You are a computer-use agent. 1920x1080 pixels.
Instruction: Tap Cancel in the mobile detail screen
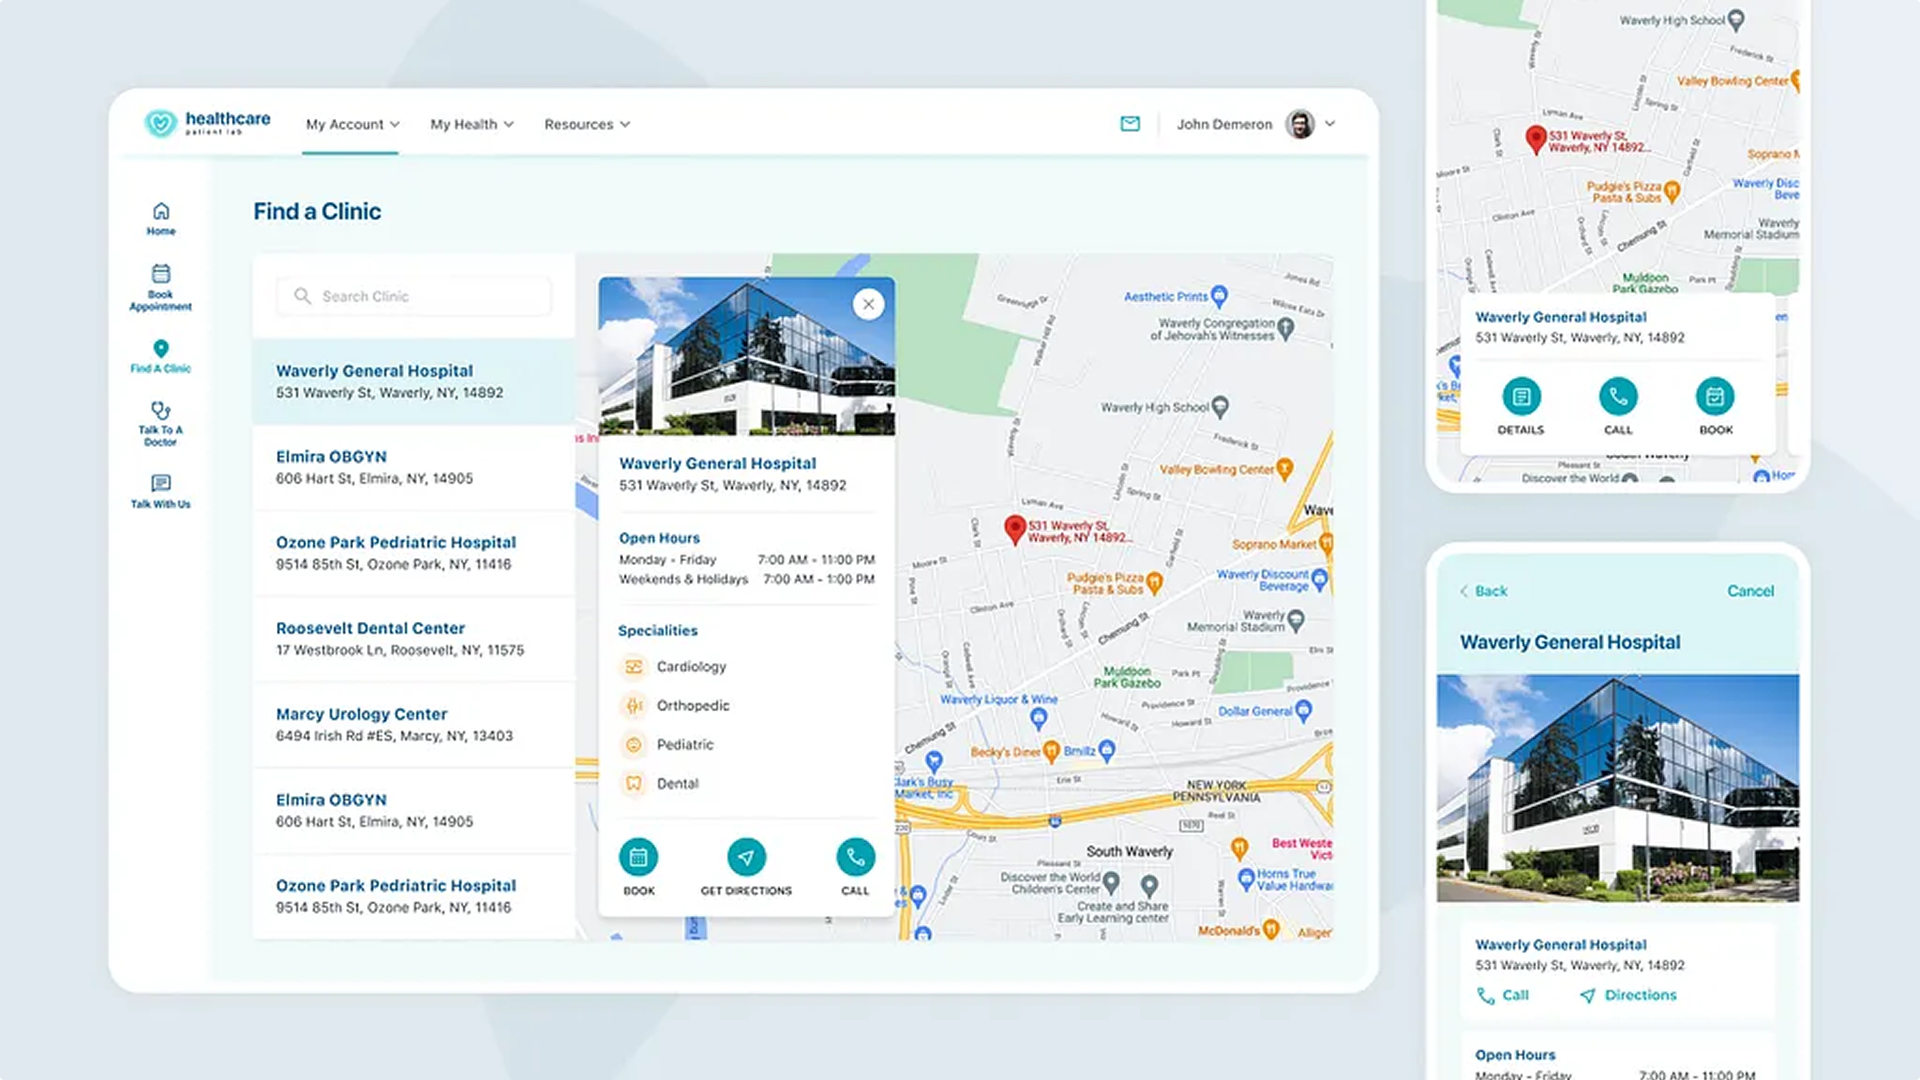1750,591
